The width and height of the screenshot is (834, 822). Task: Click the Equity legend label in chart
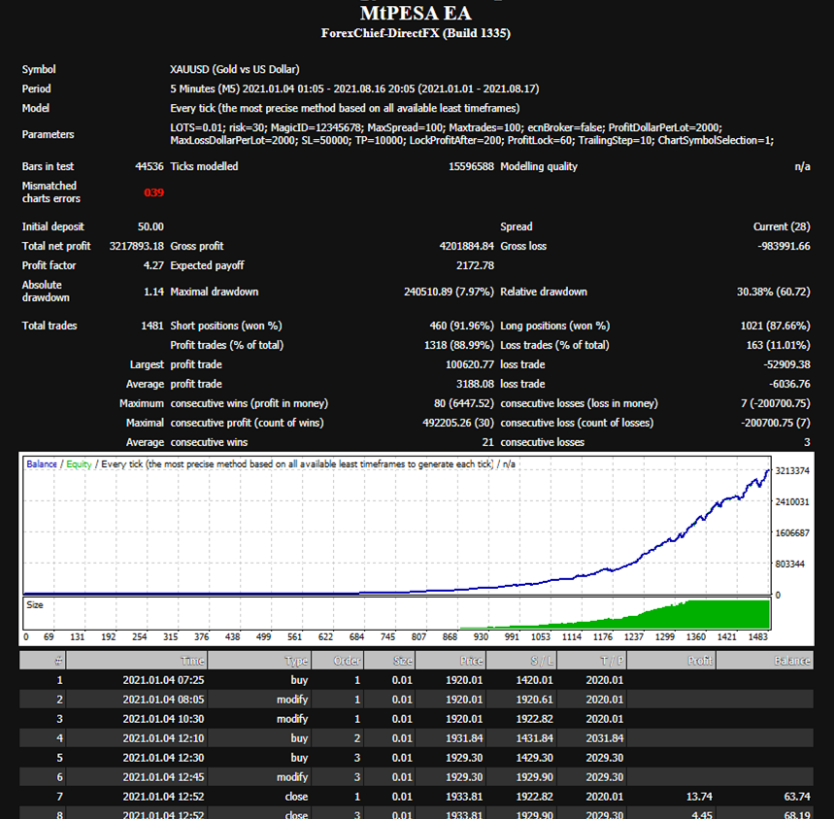(x=79, y=465)
